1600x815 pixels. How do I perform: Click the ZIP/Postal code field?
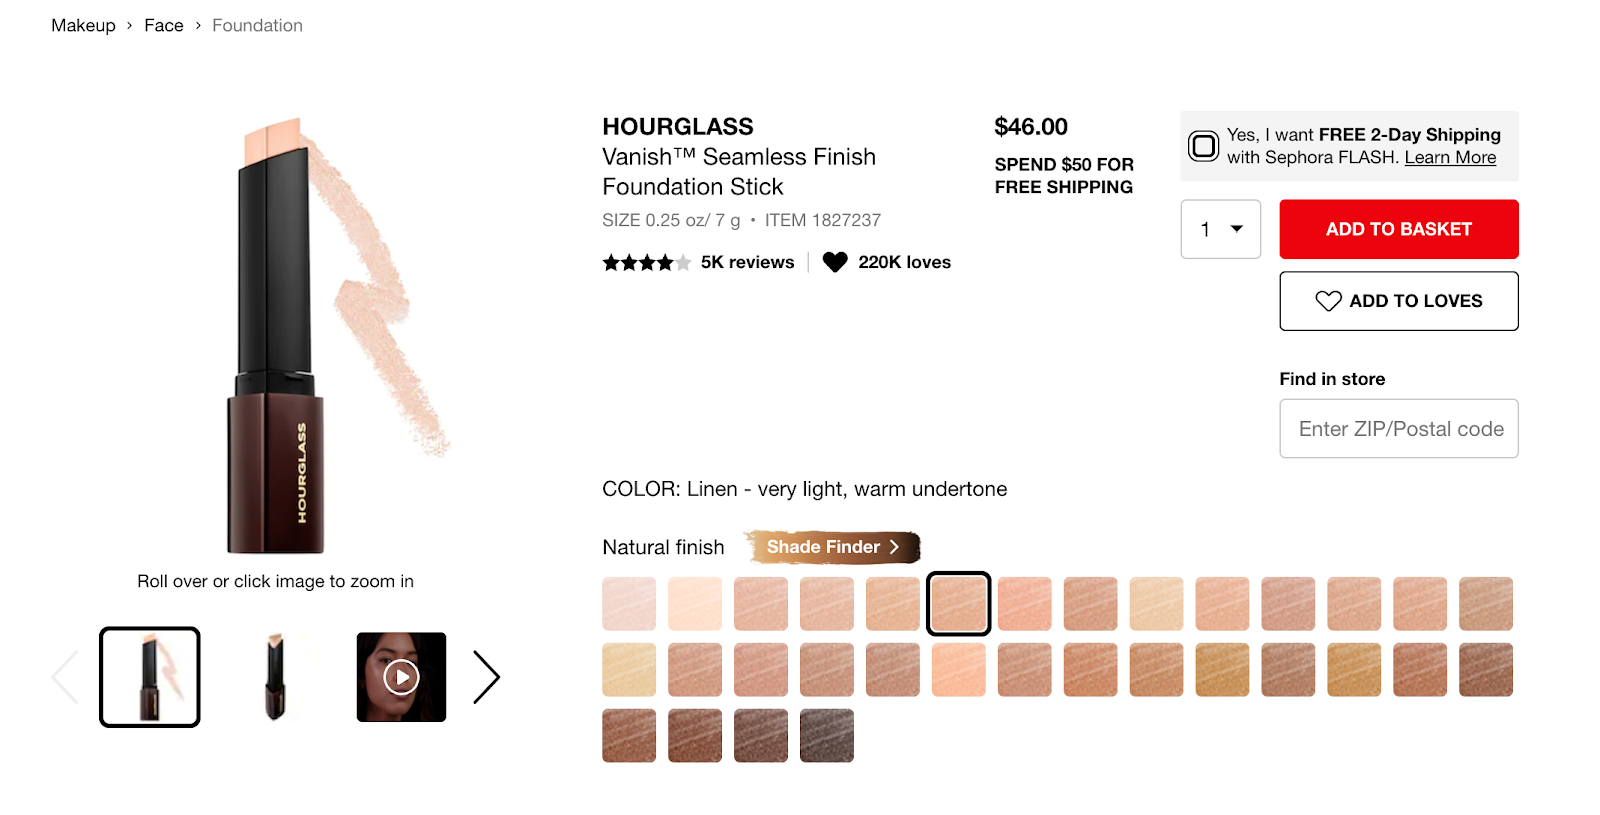(x=1399, y=429)
